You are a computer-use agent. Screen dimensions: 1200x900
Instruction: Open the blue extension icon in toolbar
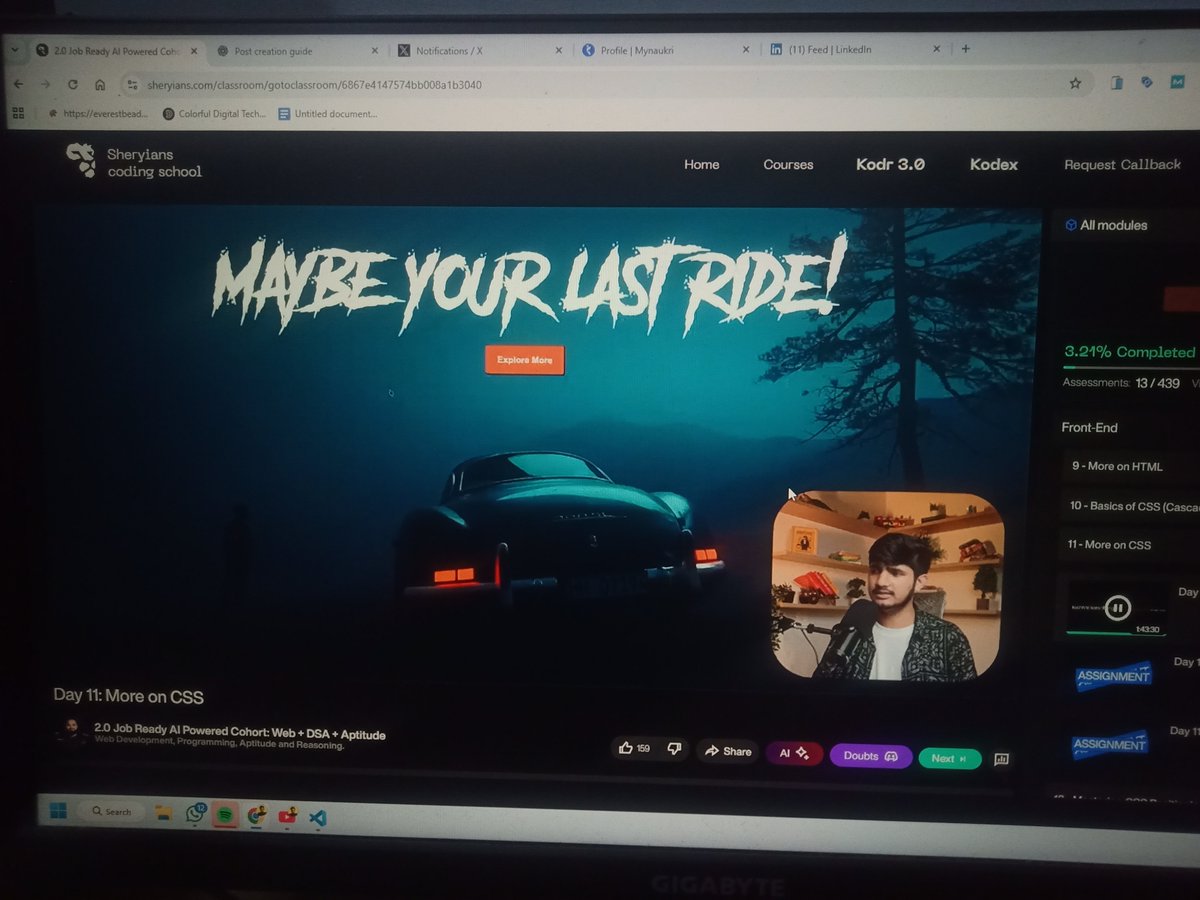pyautogui.click(x=1147, y=81)
